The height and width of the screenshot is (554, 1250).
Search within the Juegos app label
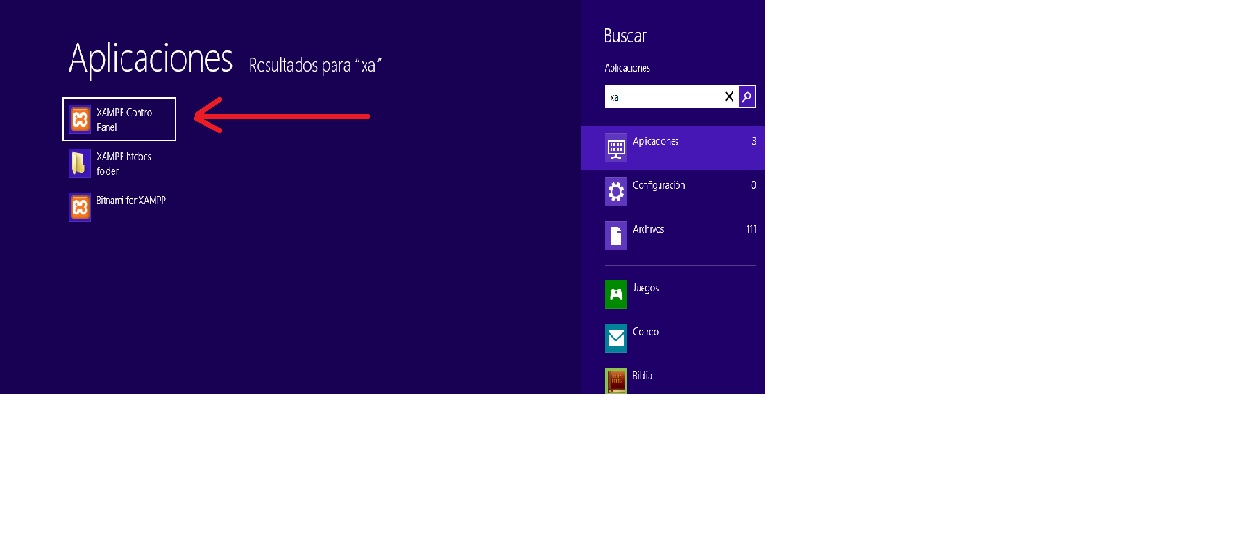(646, 288)
